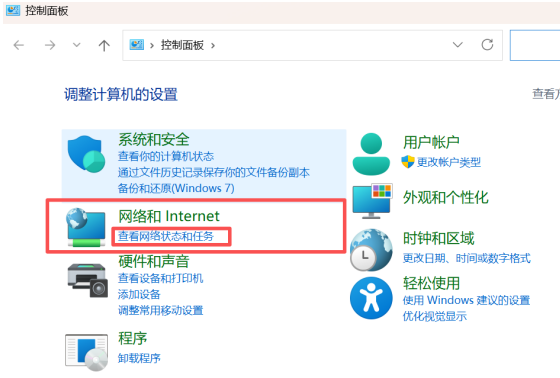This screenshot has height=378, width=560.
Task: Click the Back navigation arrow
Action: point(19,45)
